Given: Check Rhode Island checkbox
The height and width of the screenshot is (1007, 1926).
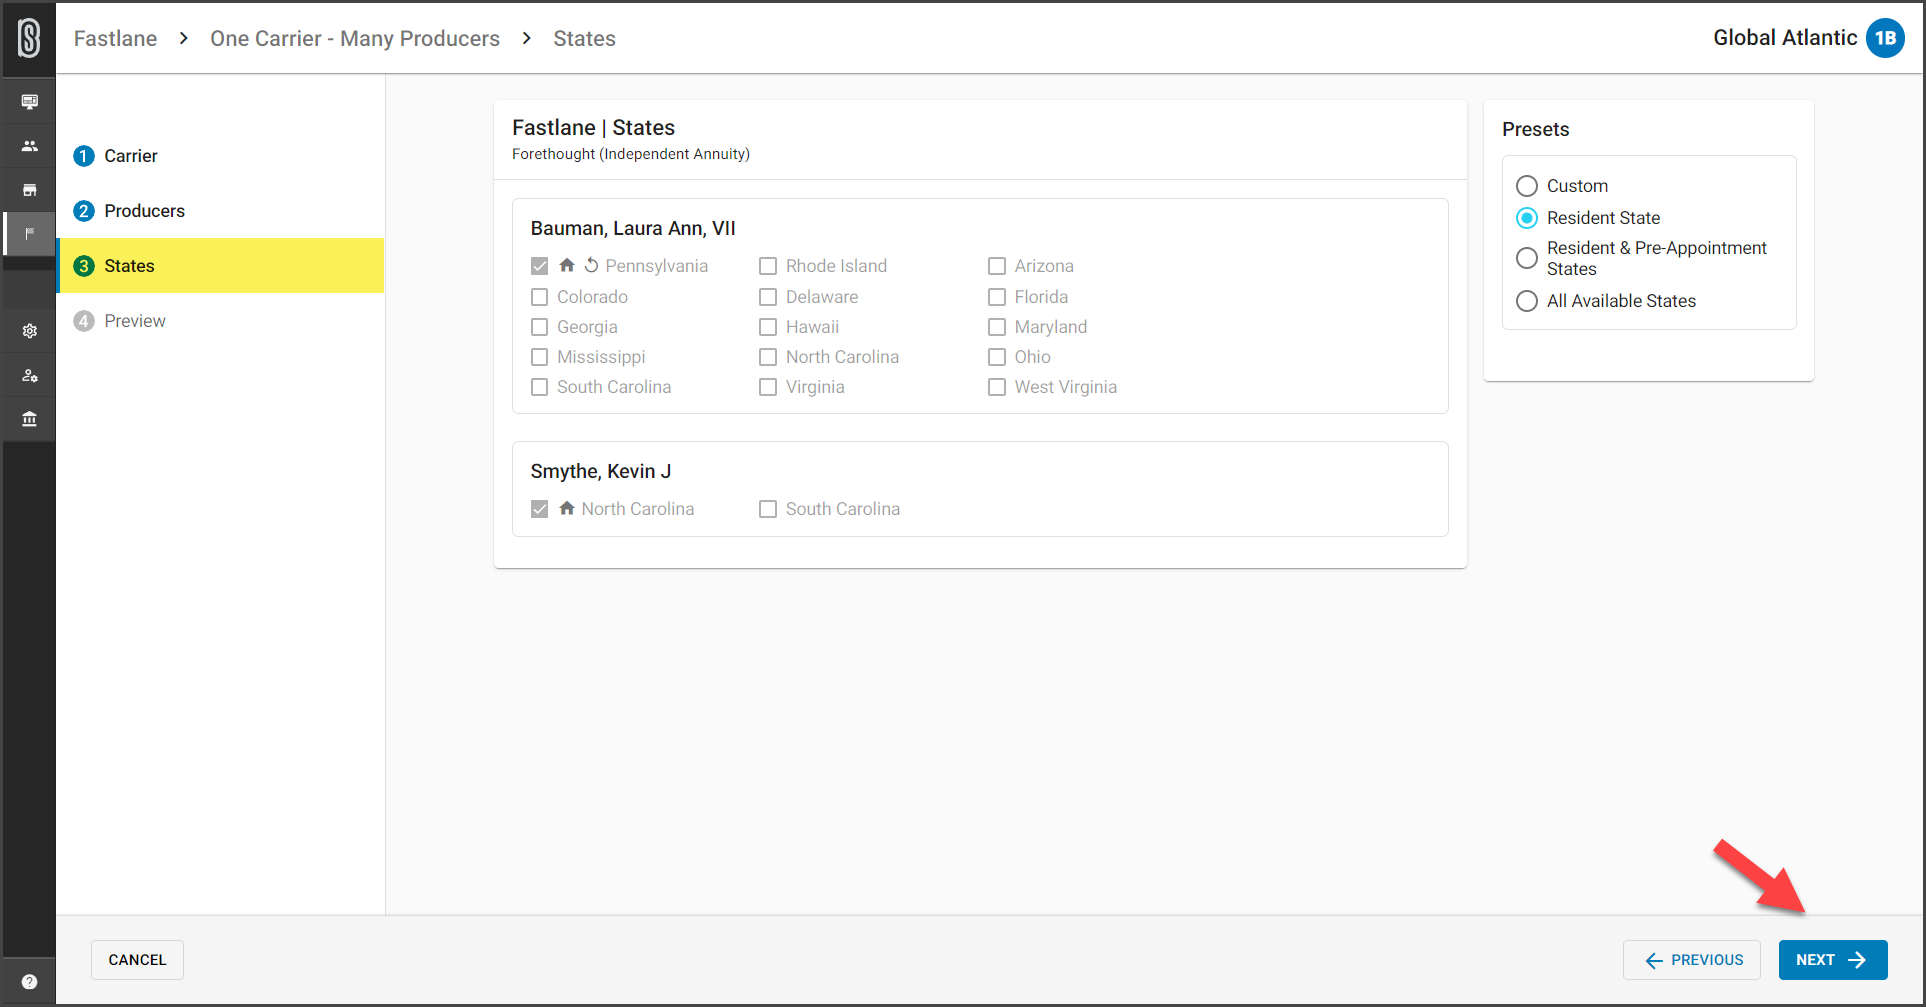Looking at the screenshot, I should click(768, 266).
